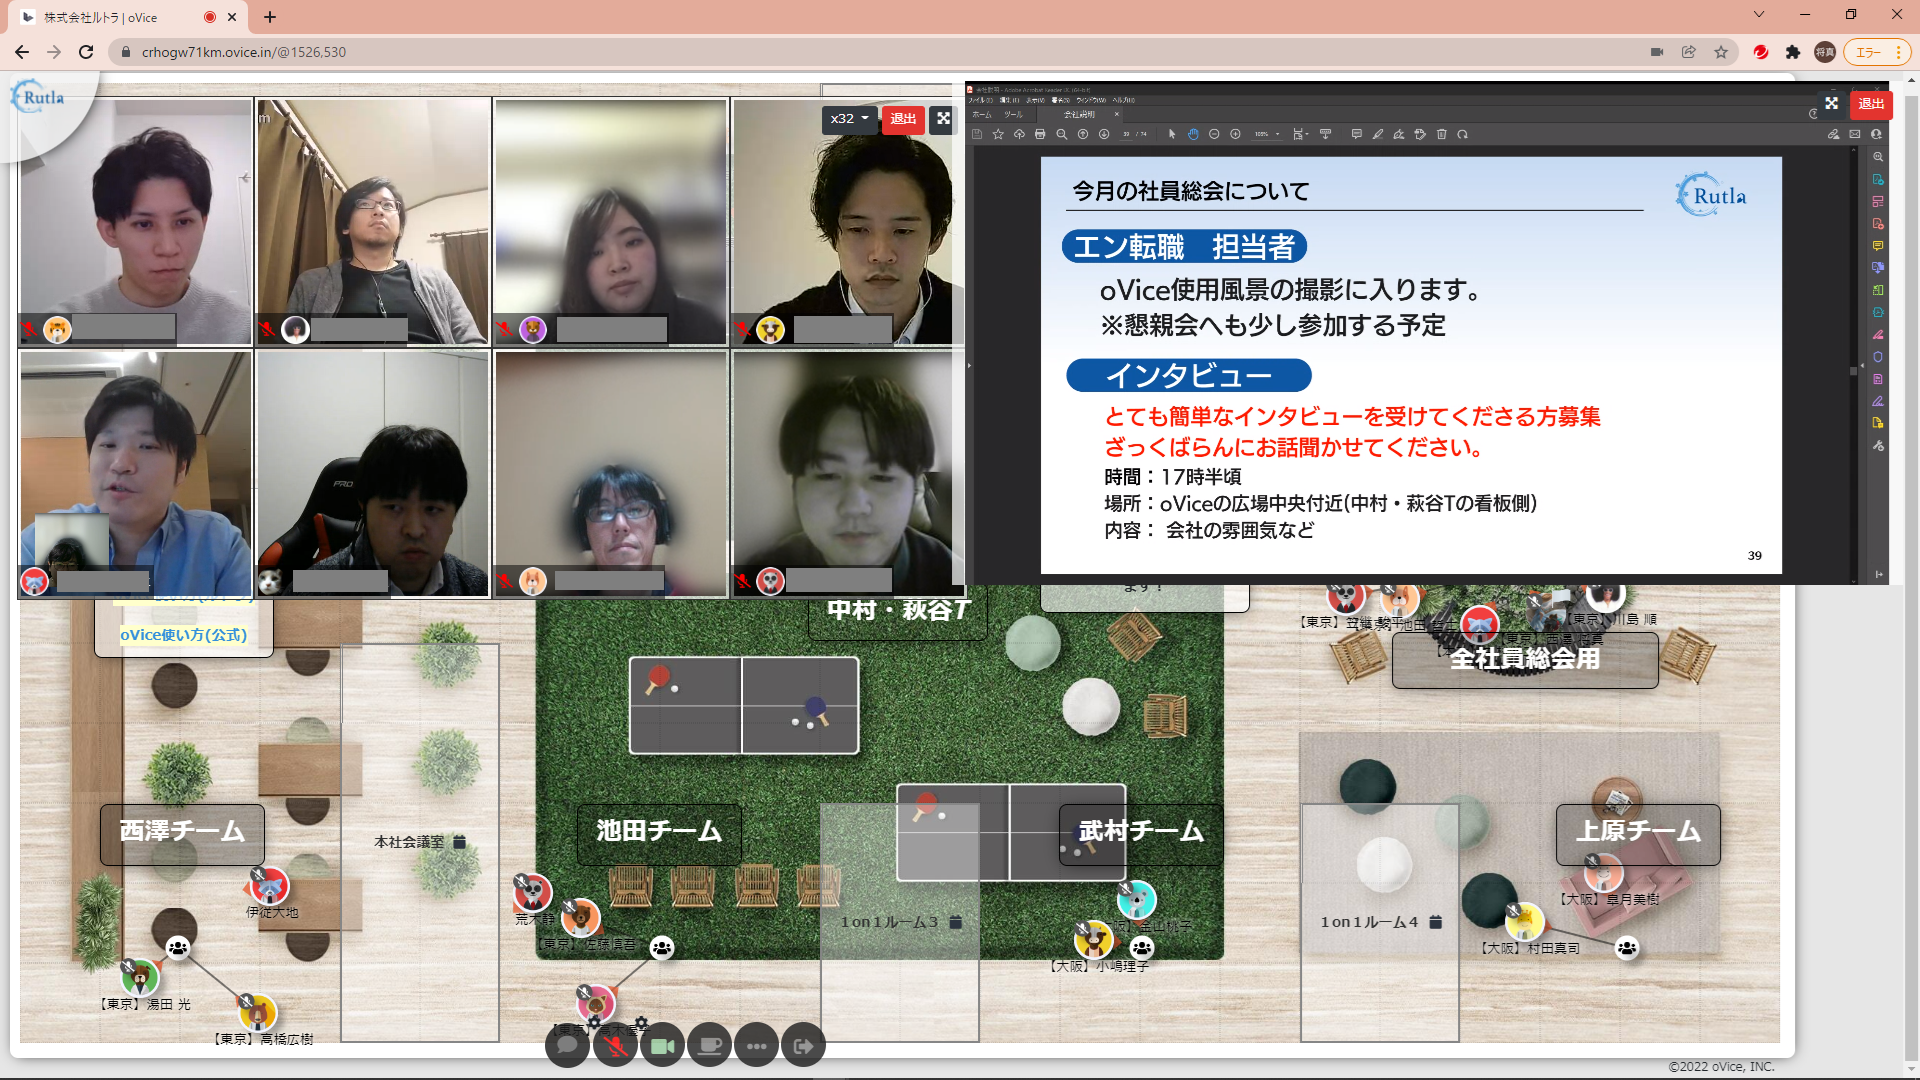Image resolution: width=1920 pixels, height=1080 pixels.
Task: Unmute microphone in oVice bottom toolbar
Action: pos(615,1046)
